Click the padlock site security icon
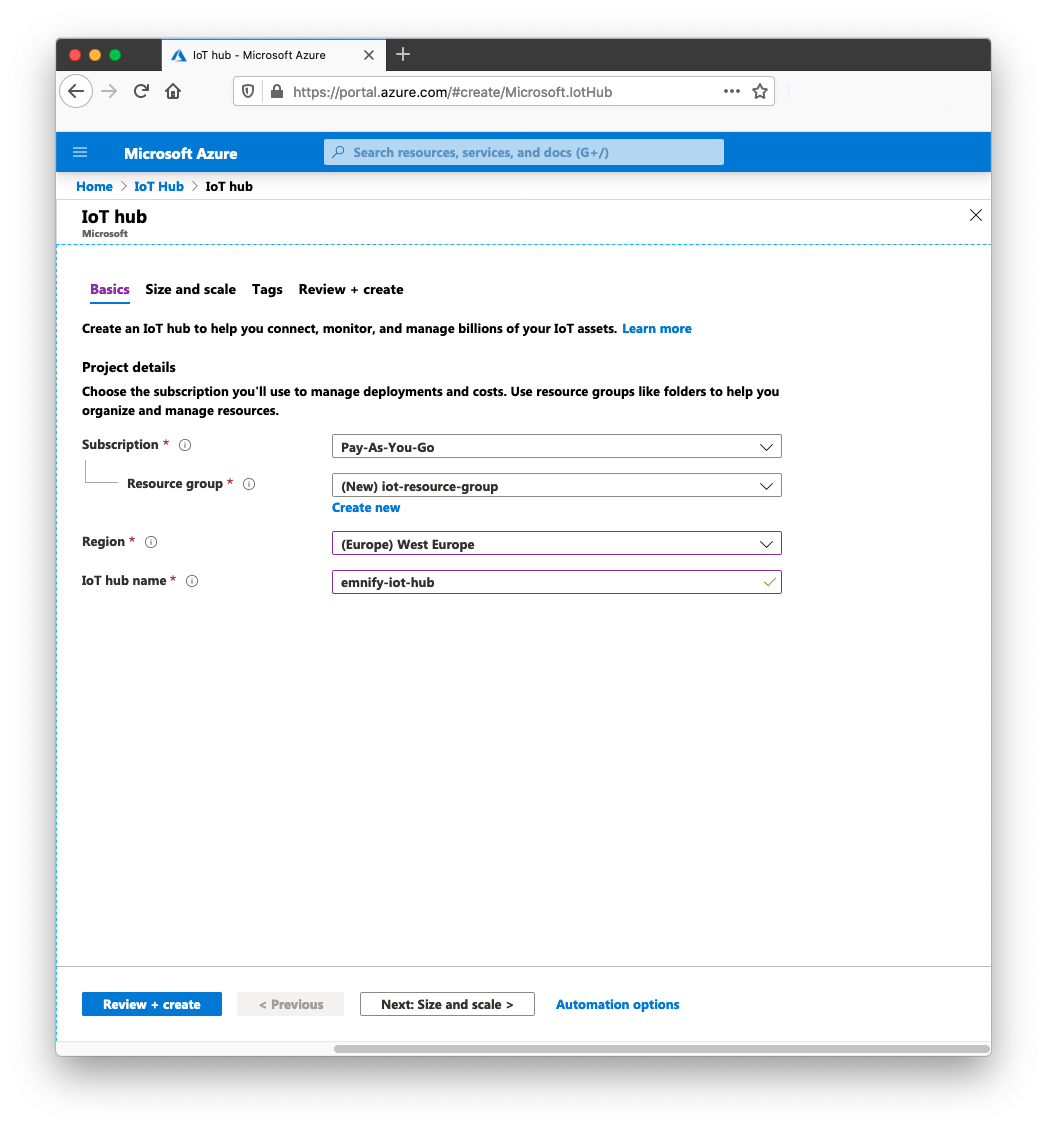Screen dimensions: 1047x1130 277,92
